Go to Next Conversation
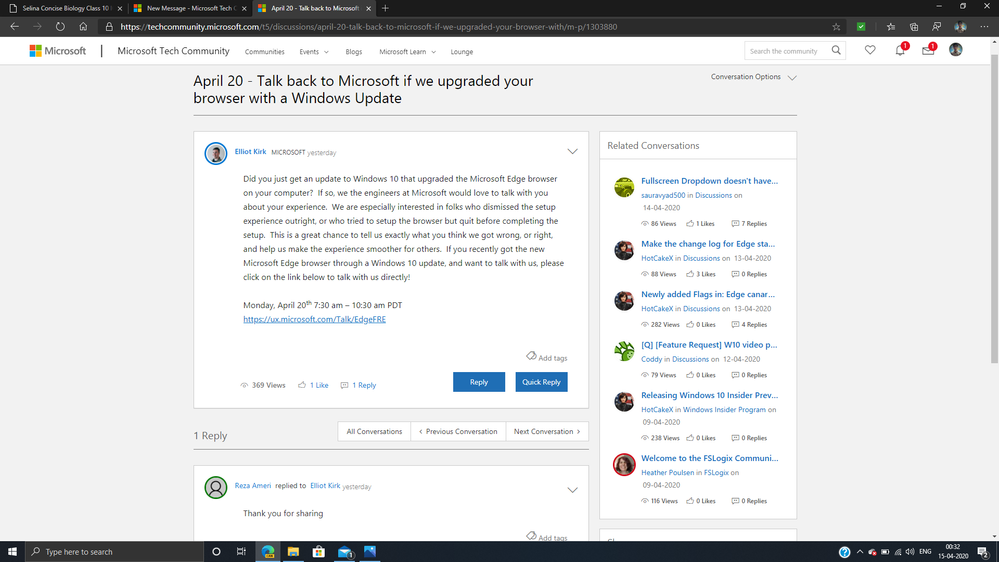Image resolution: width=999 pixels, height=562 pixels. pyautogui.click(x=547, y=431)
